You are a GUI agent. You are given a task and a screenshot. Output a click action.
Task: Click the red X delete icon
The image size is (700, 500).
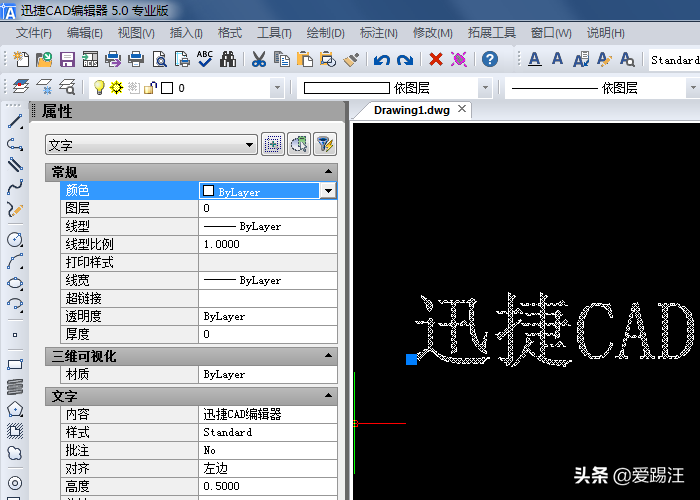tap(436, 60)
